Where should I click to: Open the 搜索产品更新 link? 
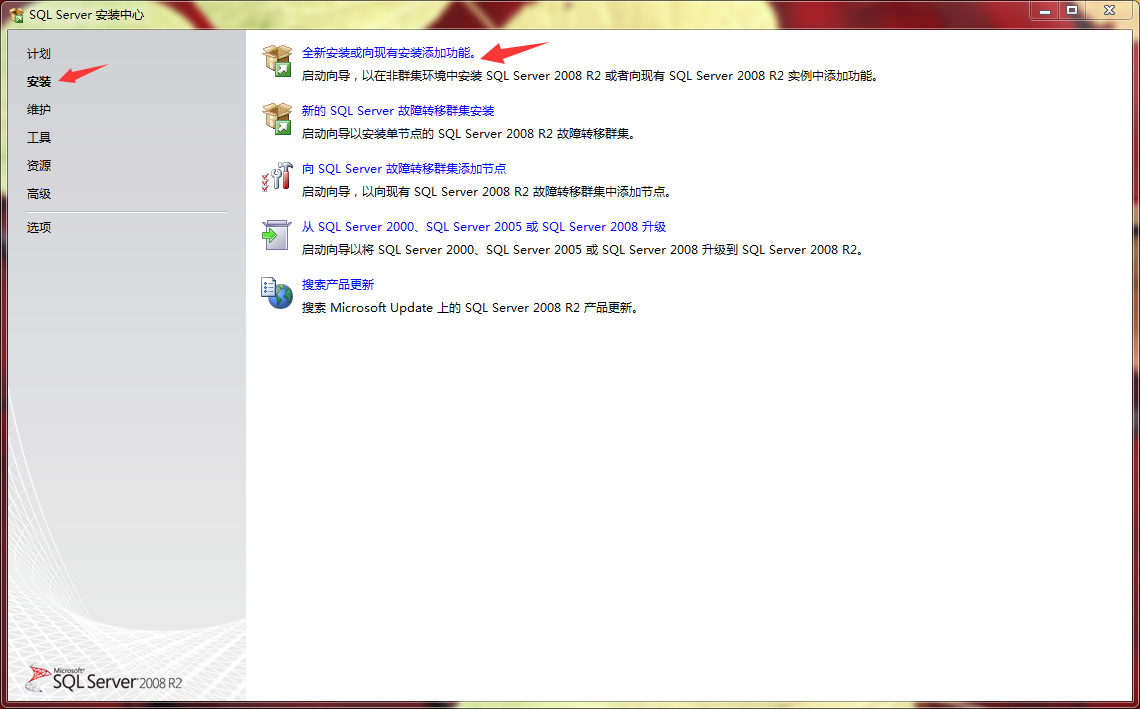click(337, 285)
